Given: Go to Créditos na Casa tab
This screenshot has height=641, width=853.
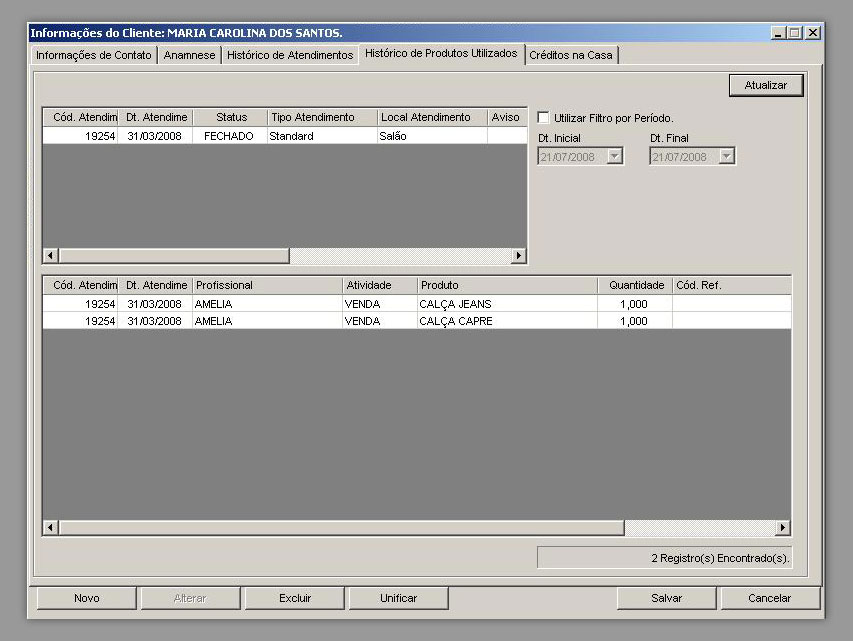Looking at the screenshot, I should click(571, 55).
